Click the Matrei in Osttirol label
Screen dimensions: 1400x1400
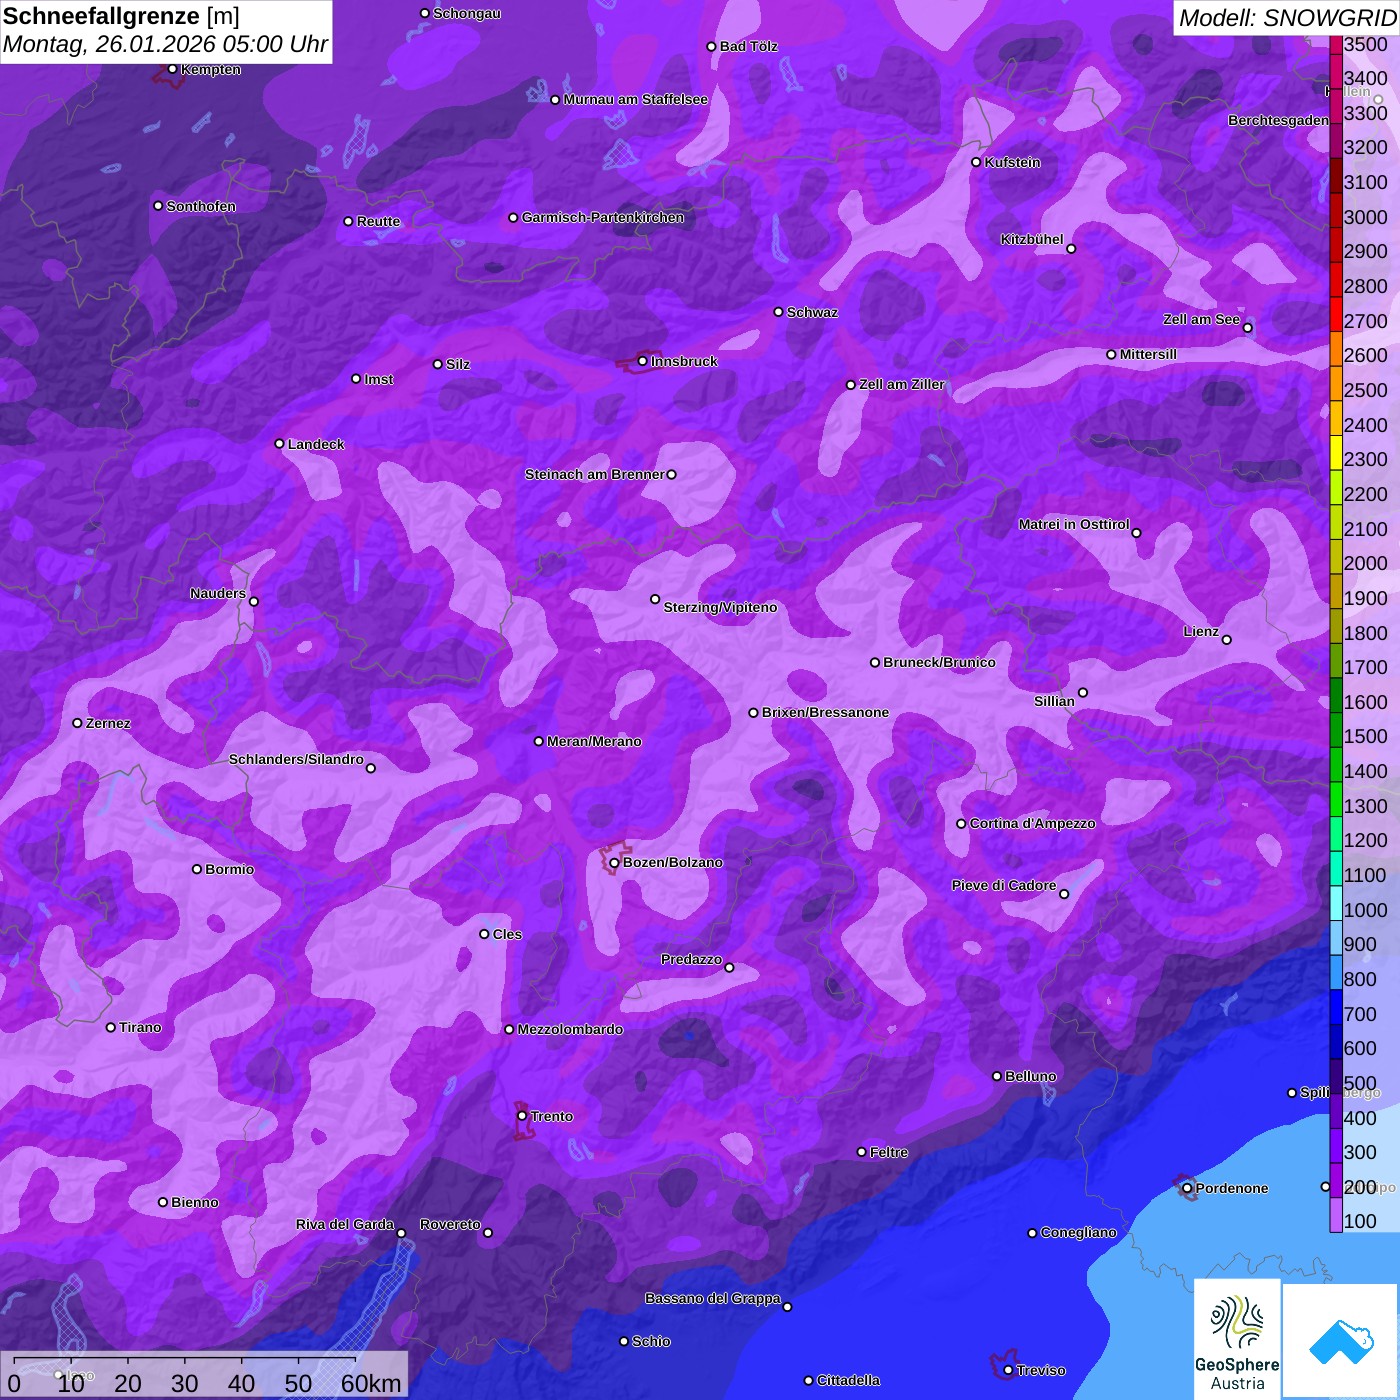1074,524
